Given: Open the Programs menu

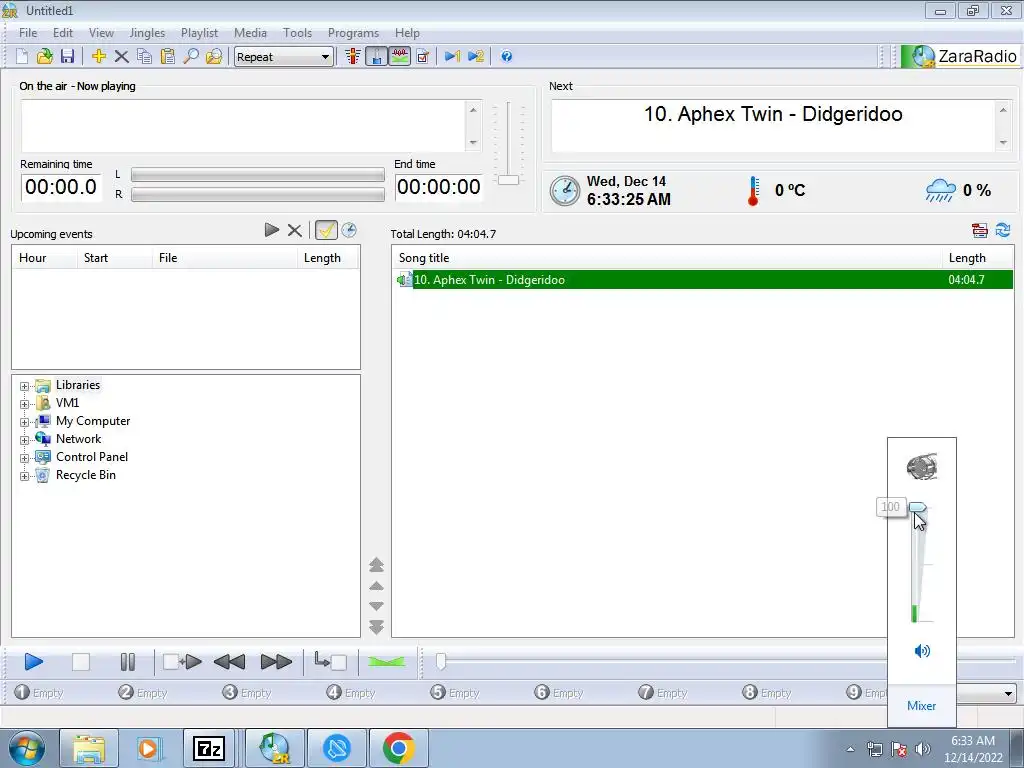Looking at the screenshot, I should point(353,33).
